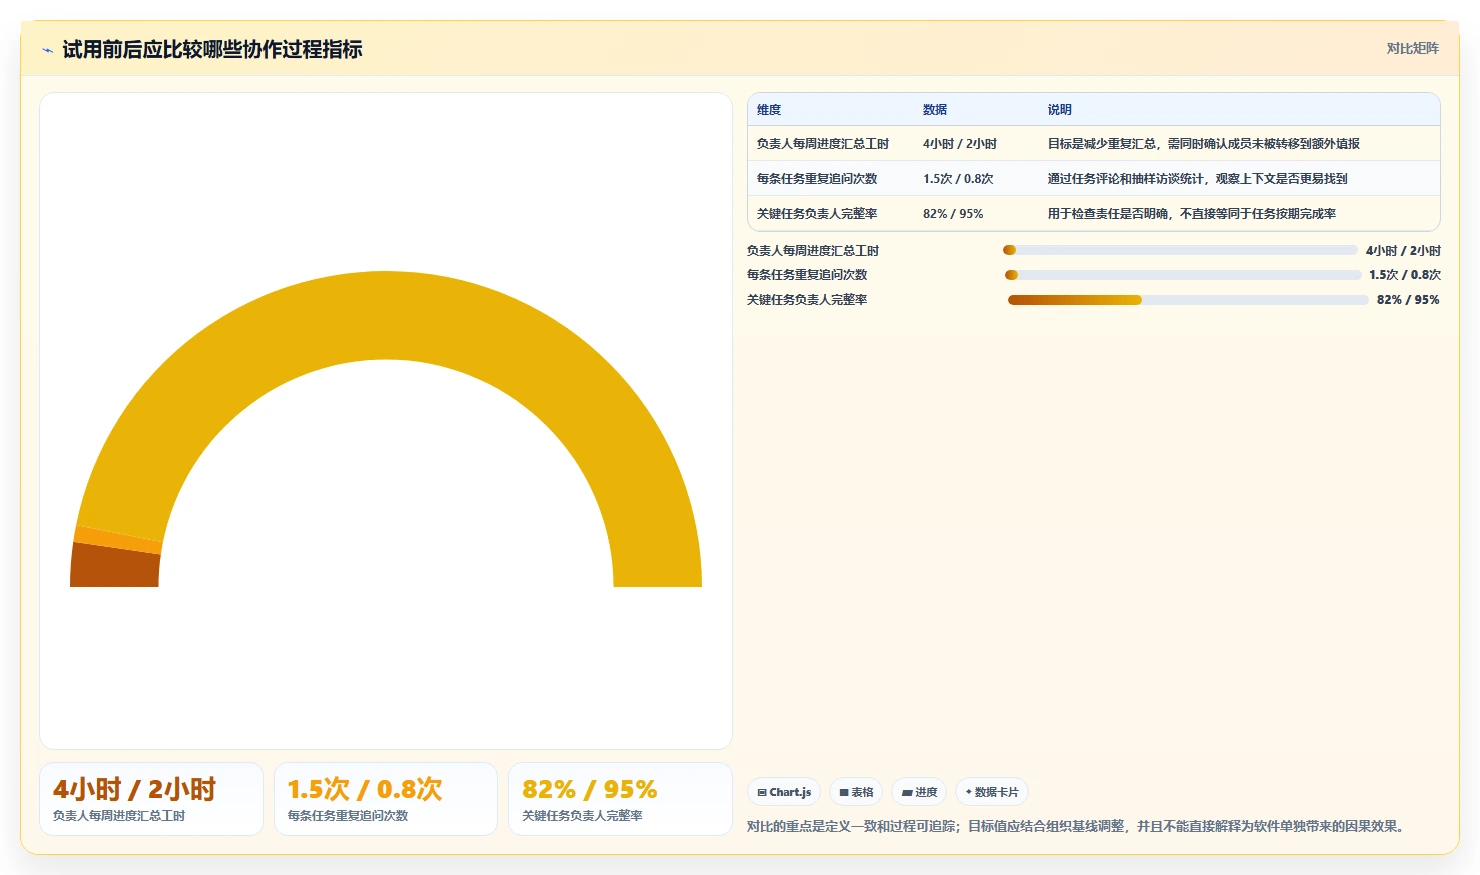
Task: Click progress value 82% / 95%
Action: (x=1408, y=300)
